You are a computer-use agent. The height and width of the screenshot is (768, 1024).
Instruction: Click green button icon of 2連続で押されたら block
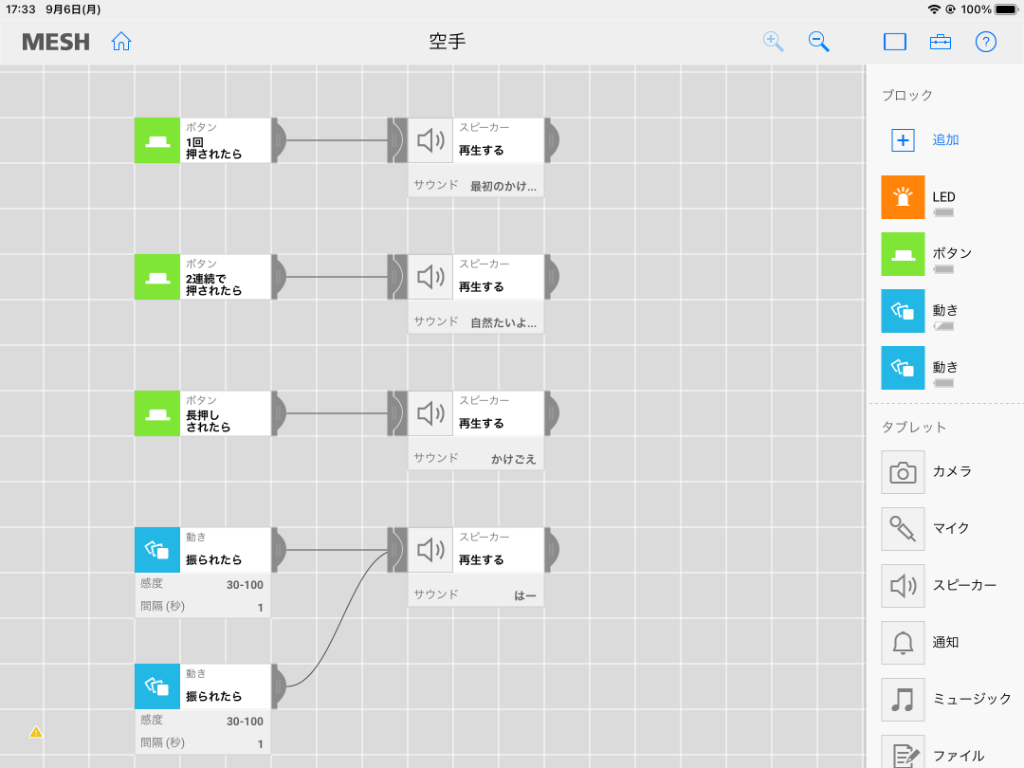(x=157, y=277)
